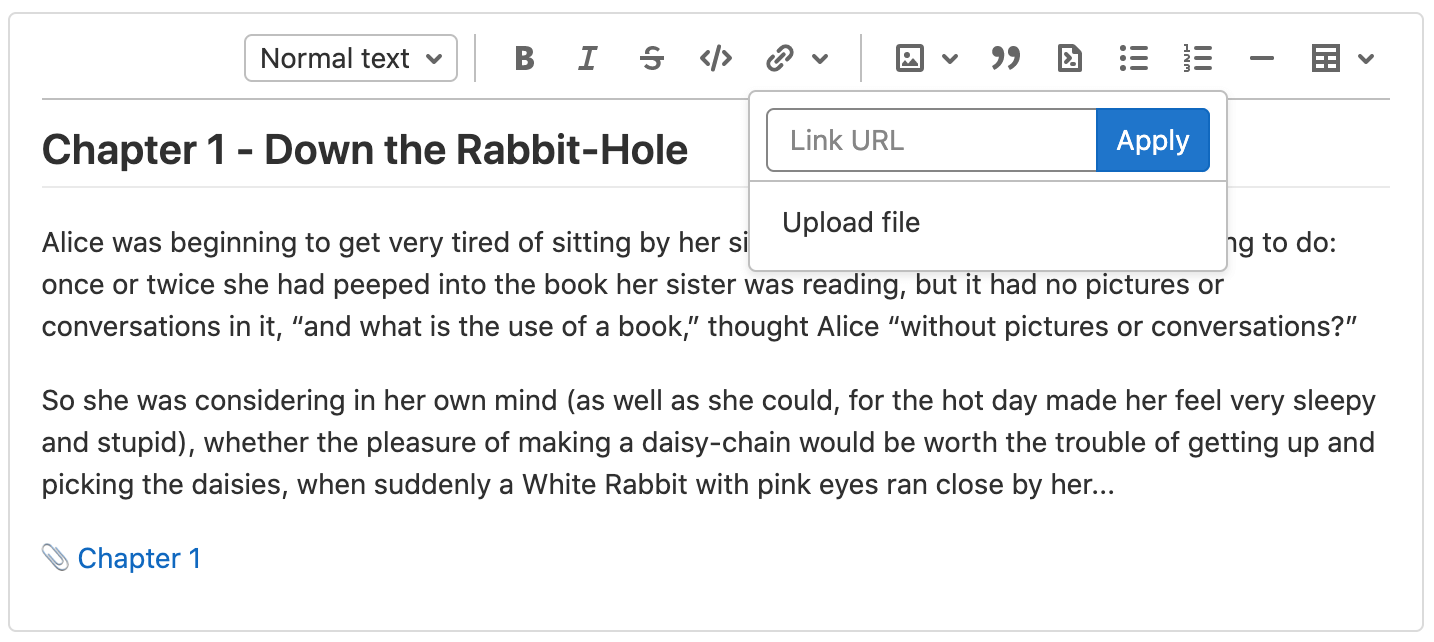Screen dimensions: 1434x642
Task: Select Upload file from the link menu
Action: click(x=851, y=222)
